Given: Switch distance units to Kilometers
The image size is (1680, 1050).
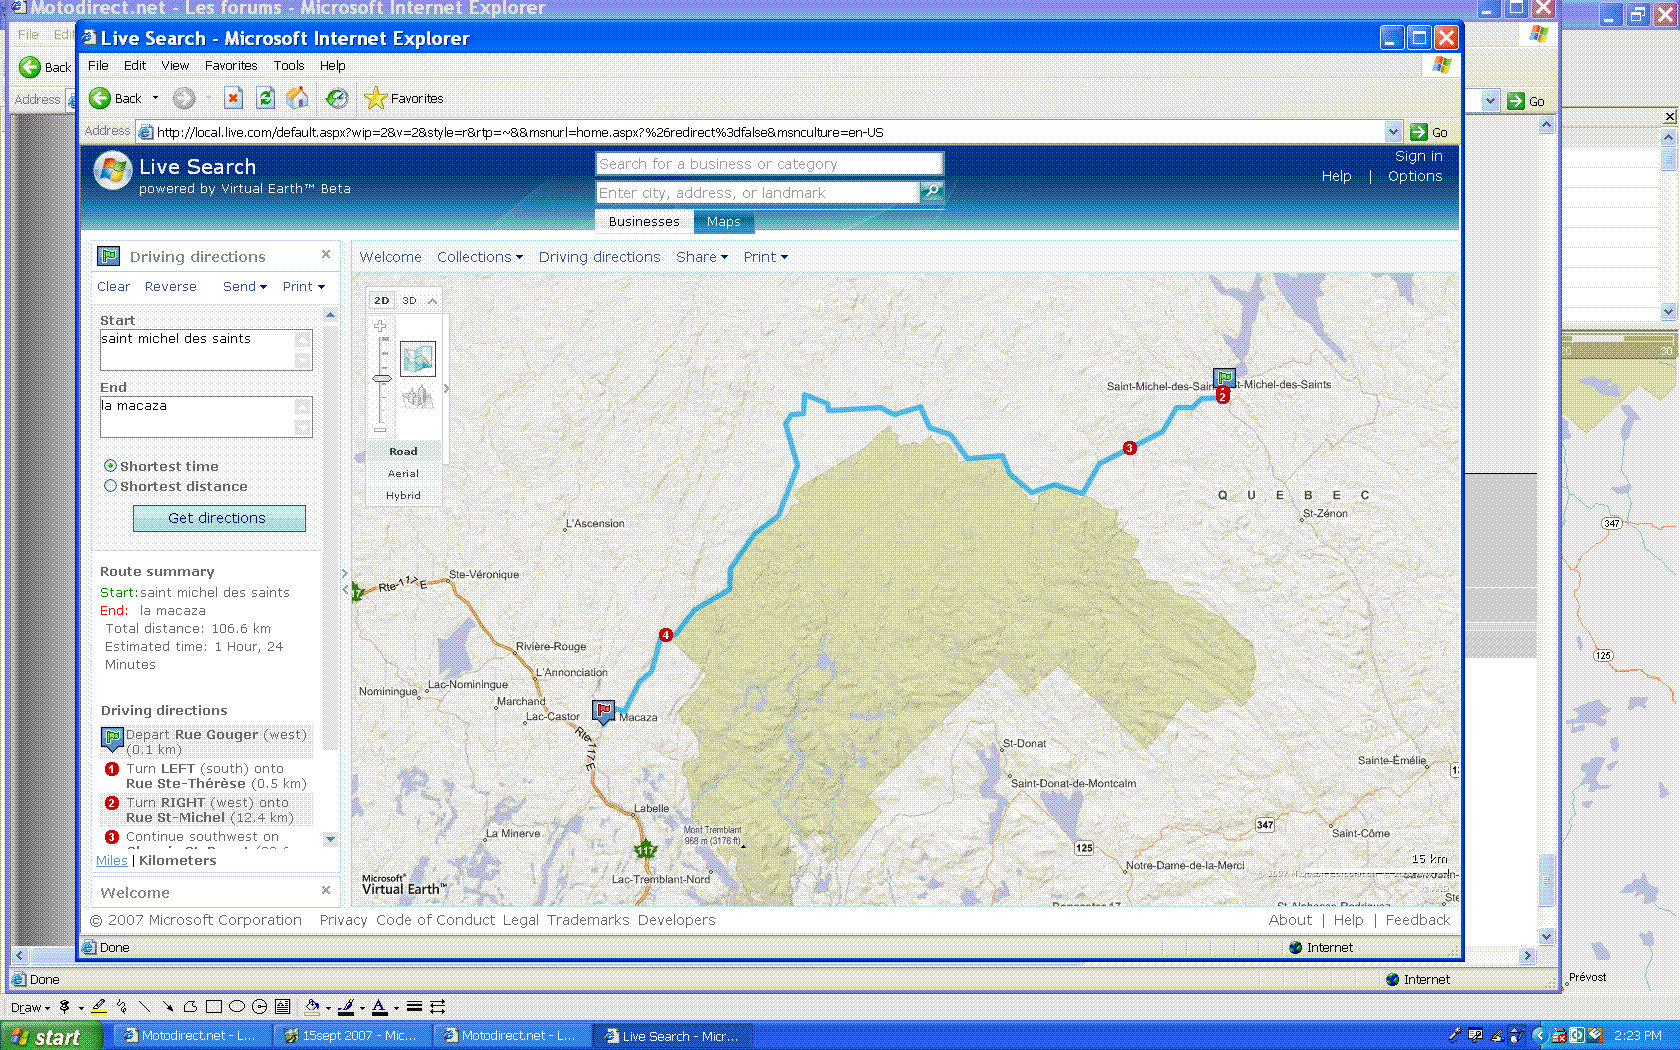Looking at the screenshot, I should (178, 860).
